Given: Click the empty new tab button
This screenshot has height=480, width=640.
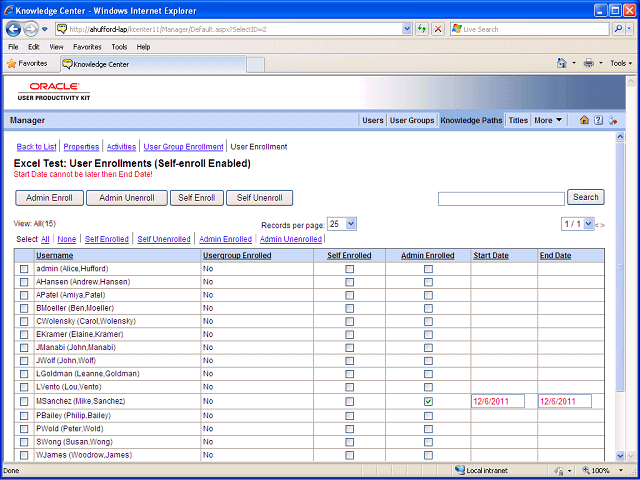Looking at the screenshot, I should (256, 65).
